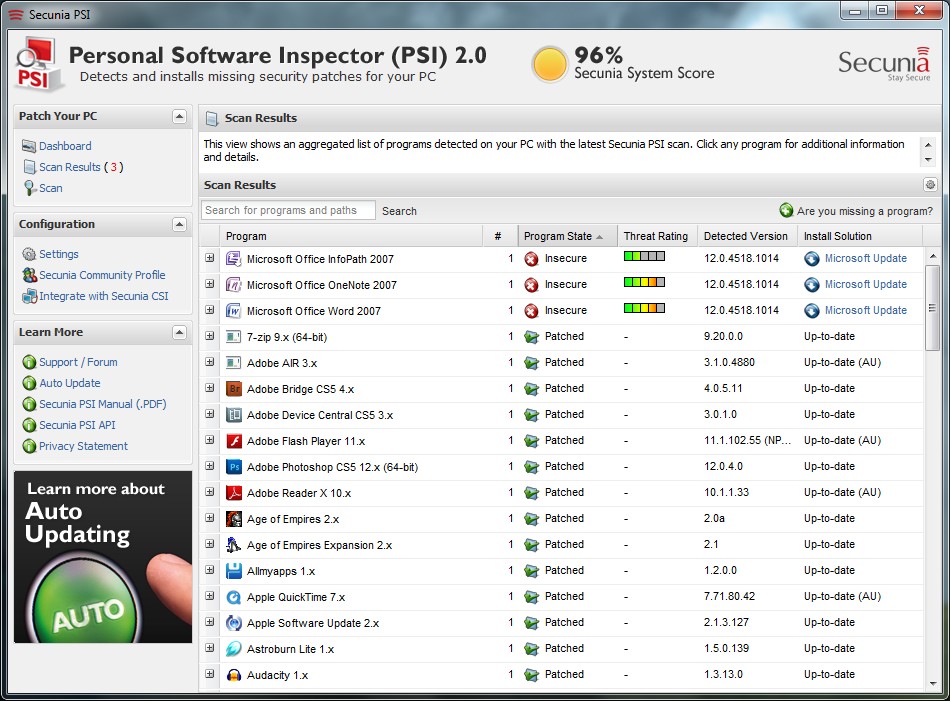The height and width of the screenshot is (701, 950).
Task: Expand the Audacity 1.x row
Action: (210, 674)
